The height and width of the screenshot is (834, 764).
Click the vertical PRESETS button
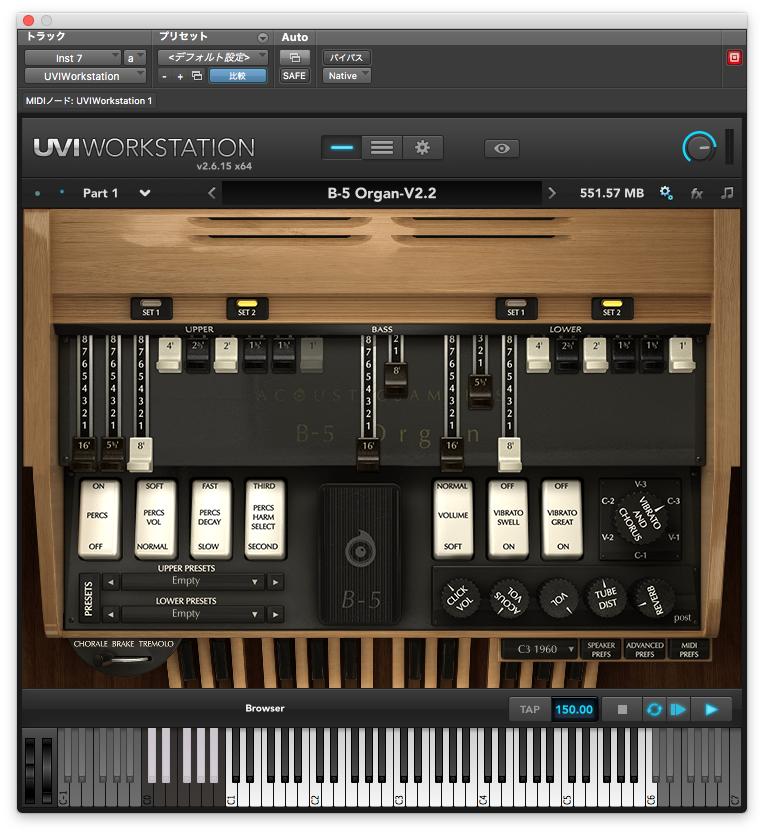(88, 598)
